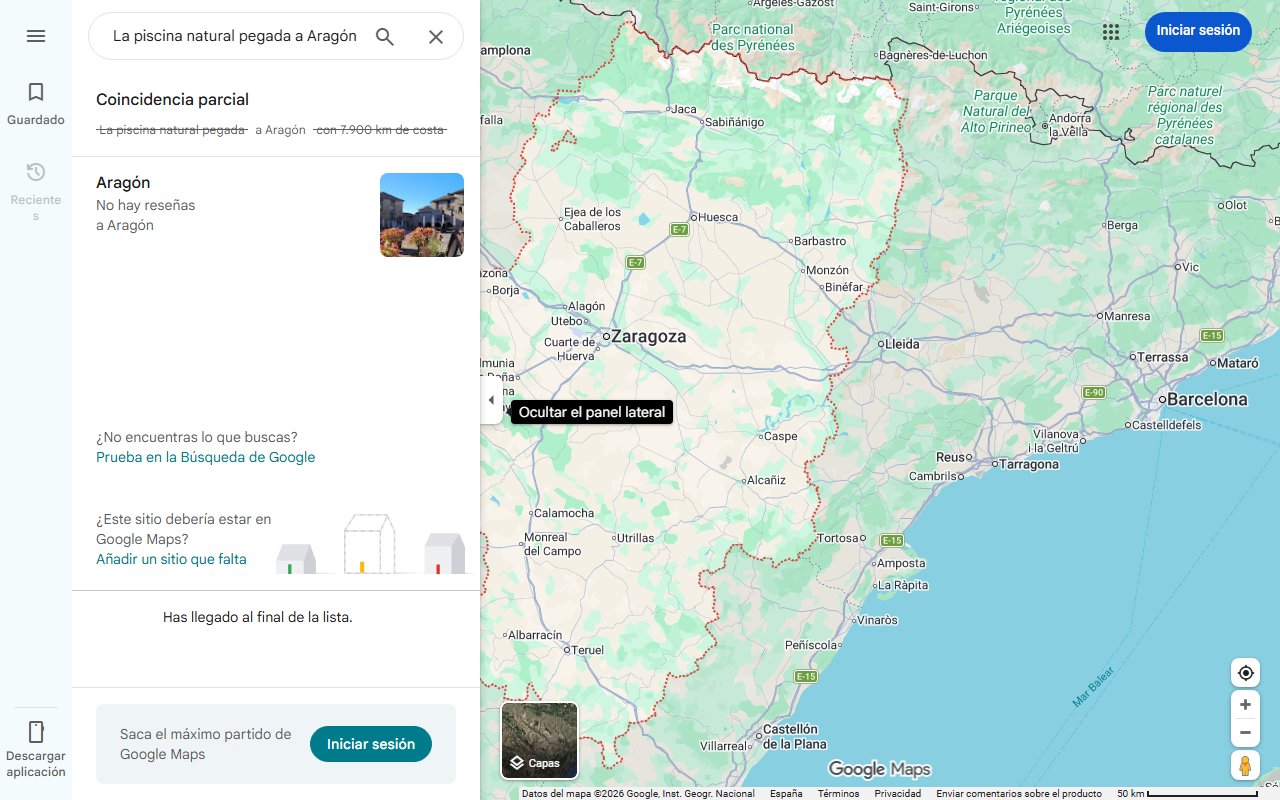Open Google apps grid
The image size is (1280, 800).
pyautogui.click(x=1110, y=32)
